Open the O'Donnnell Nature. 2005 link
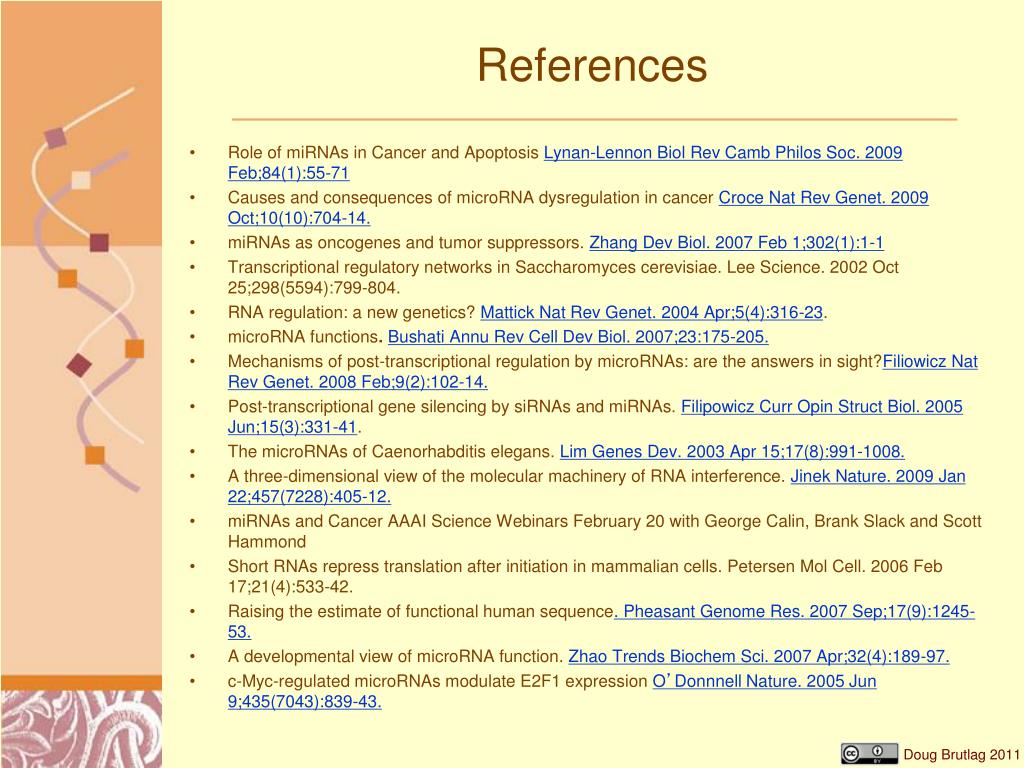 (764, 682)
